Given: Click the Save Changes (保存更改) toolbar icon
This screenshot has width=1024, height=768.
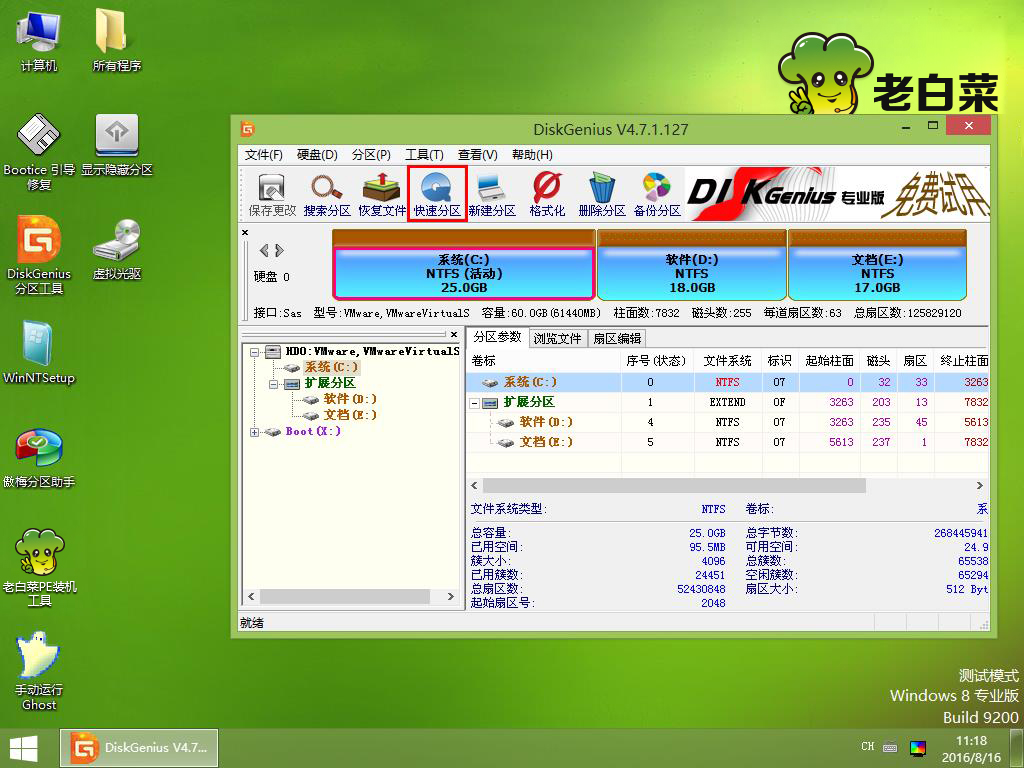Looking at the screenshot, I should (x=272, y=194).
